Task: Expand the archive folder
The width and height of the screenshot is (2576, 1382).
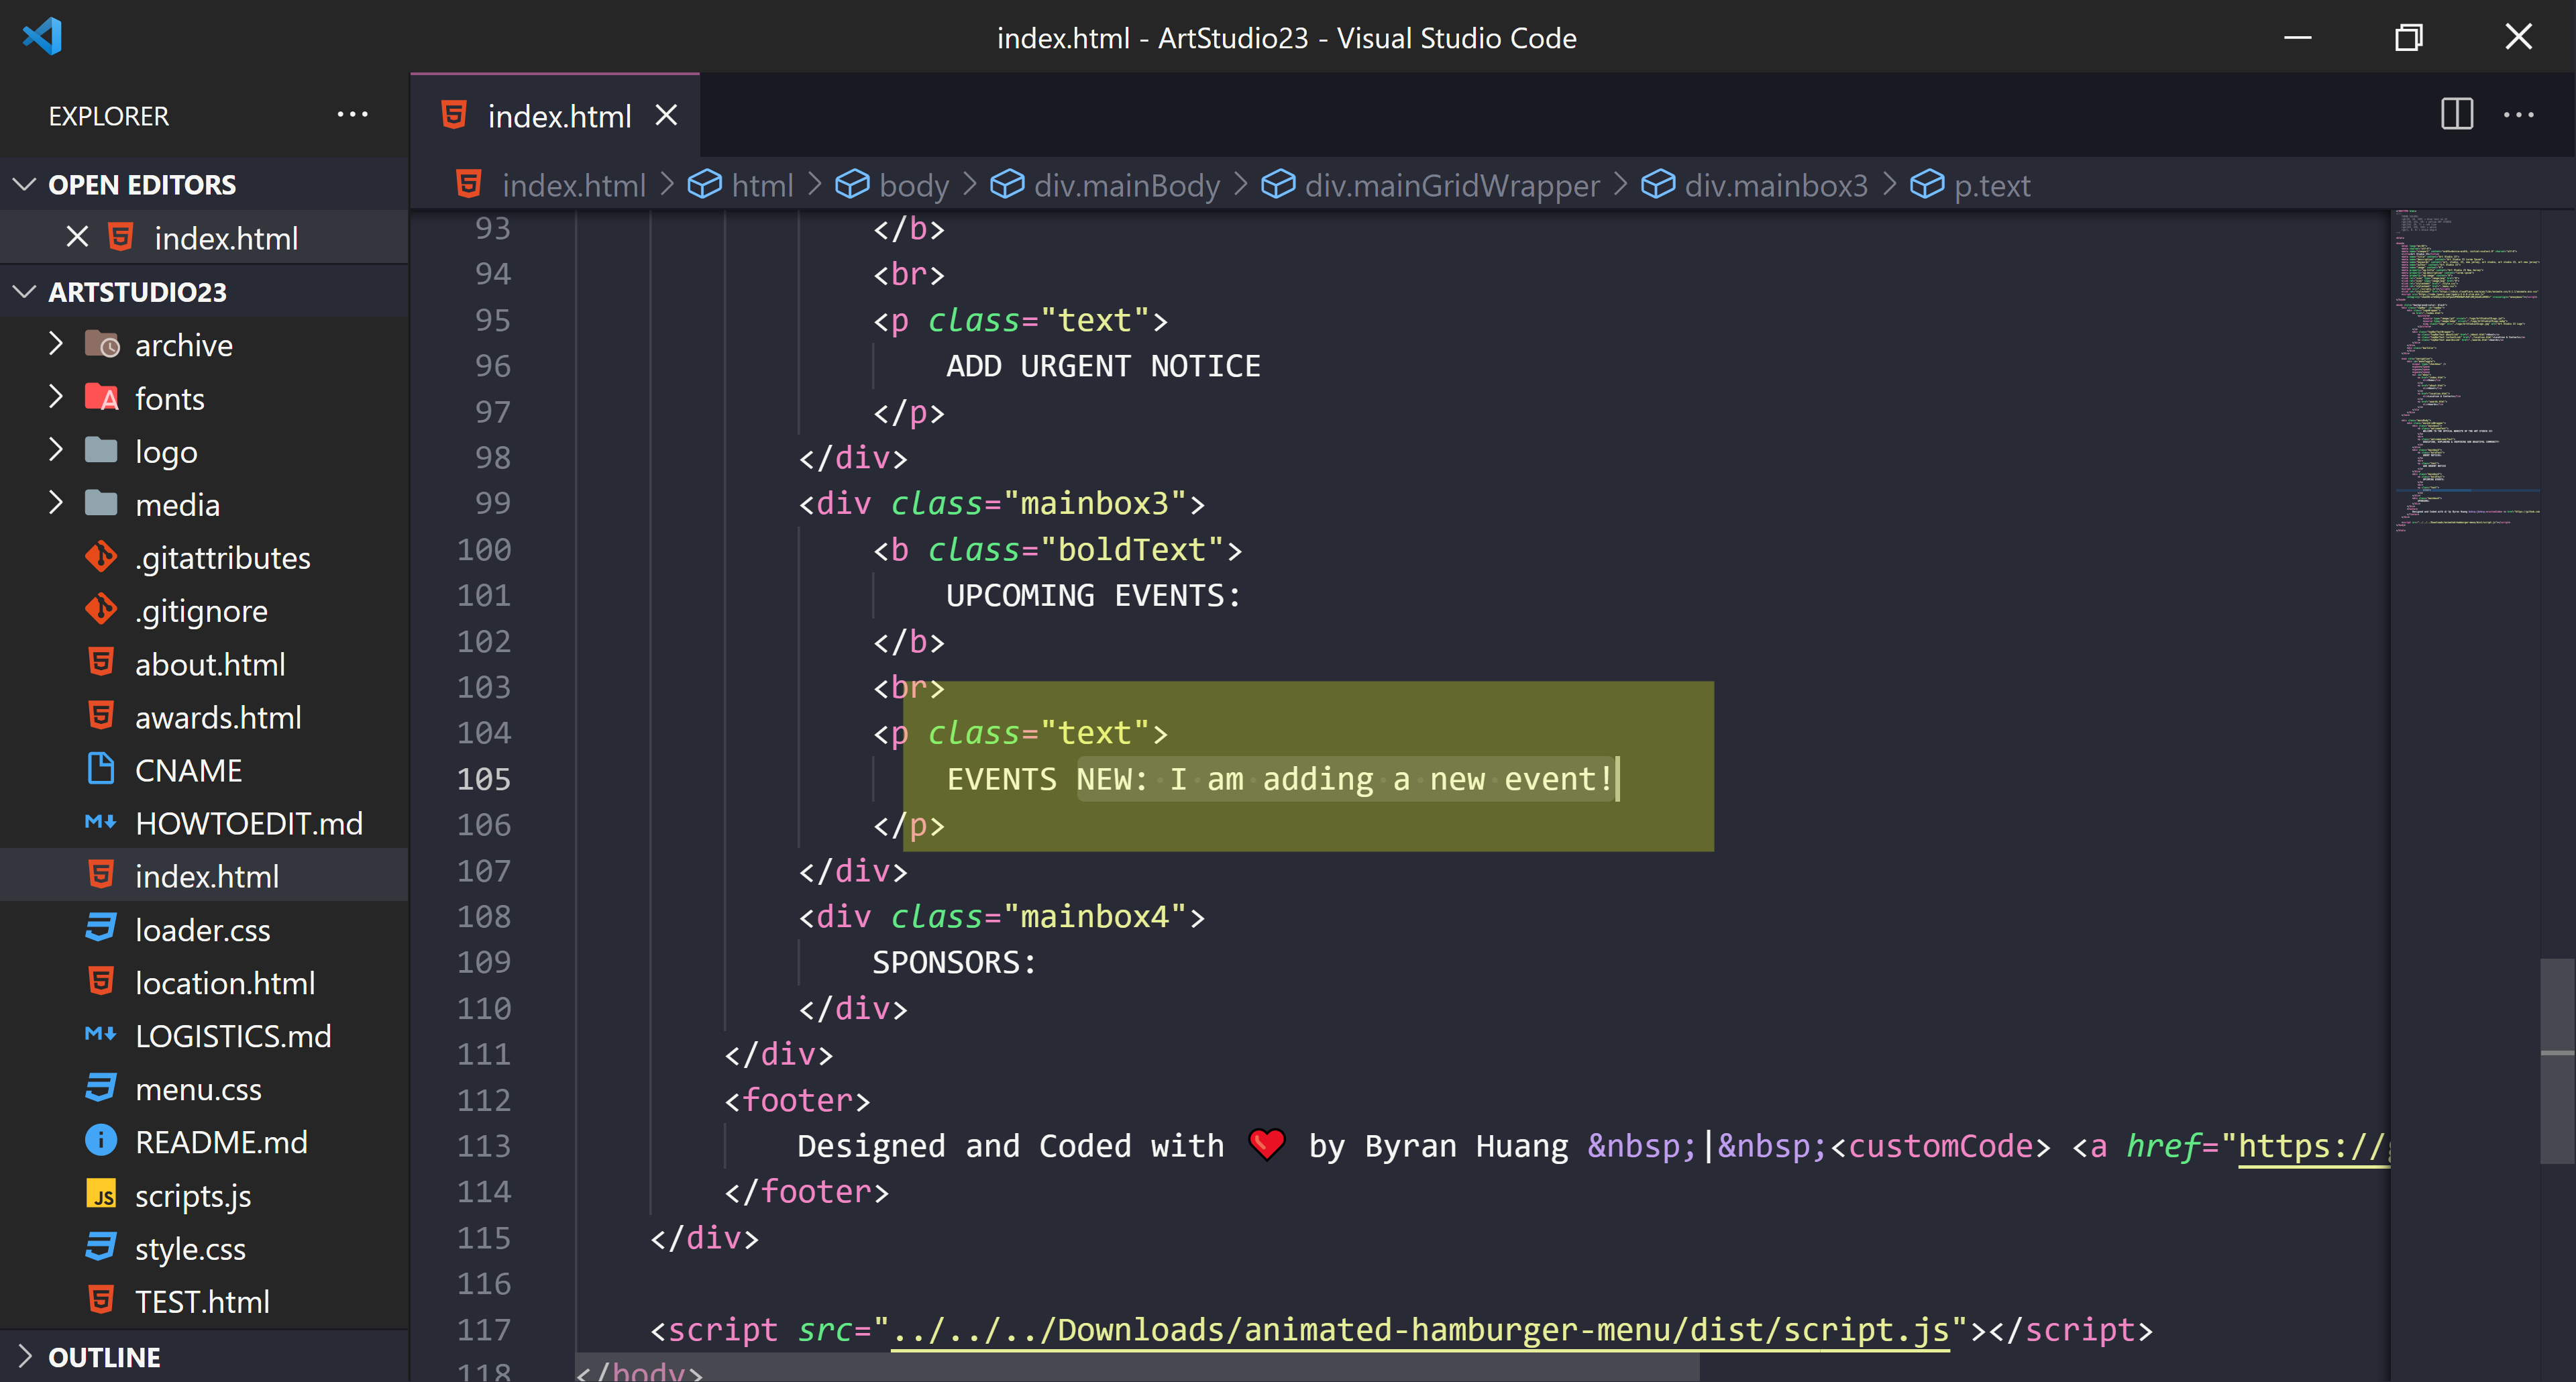Action: [x=56, y=344]
